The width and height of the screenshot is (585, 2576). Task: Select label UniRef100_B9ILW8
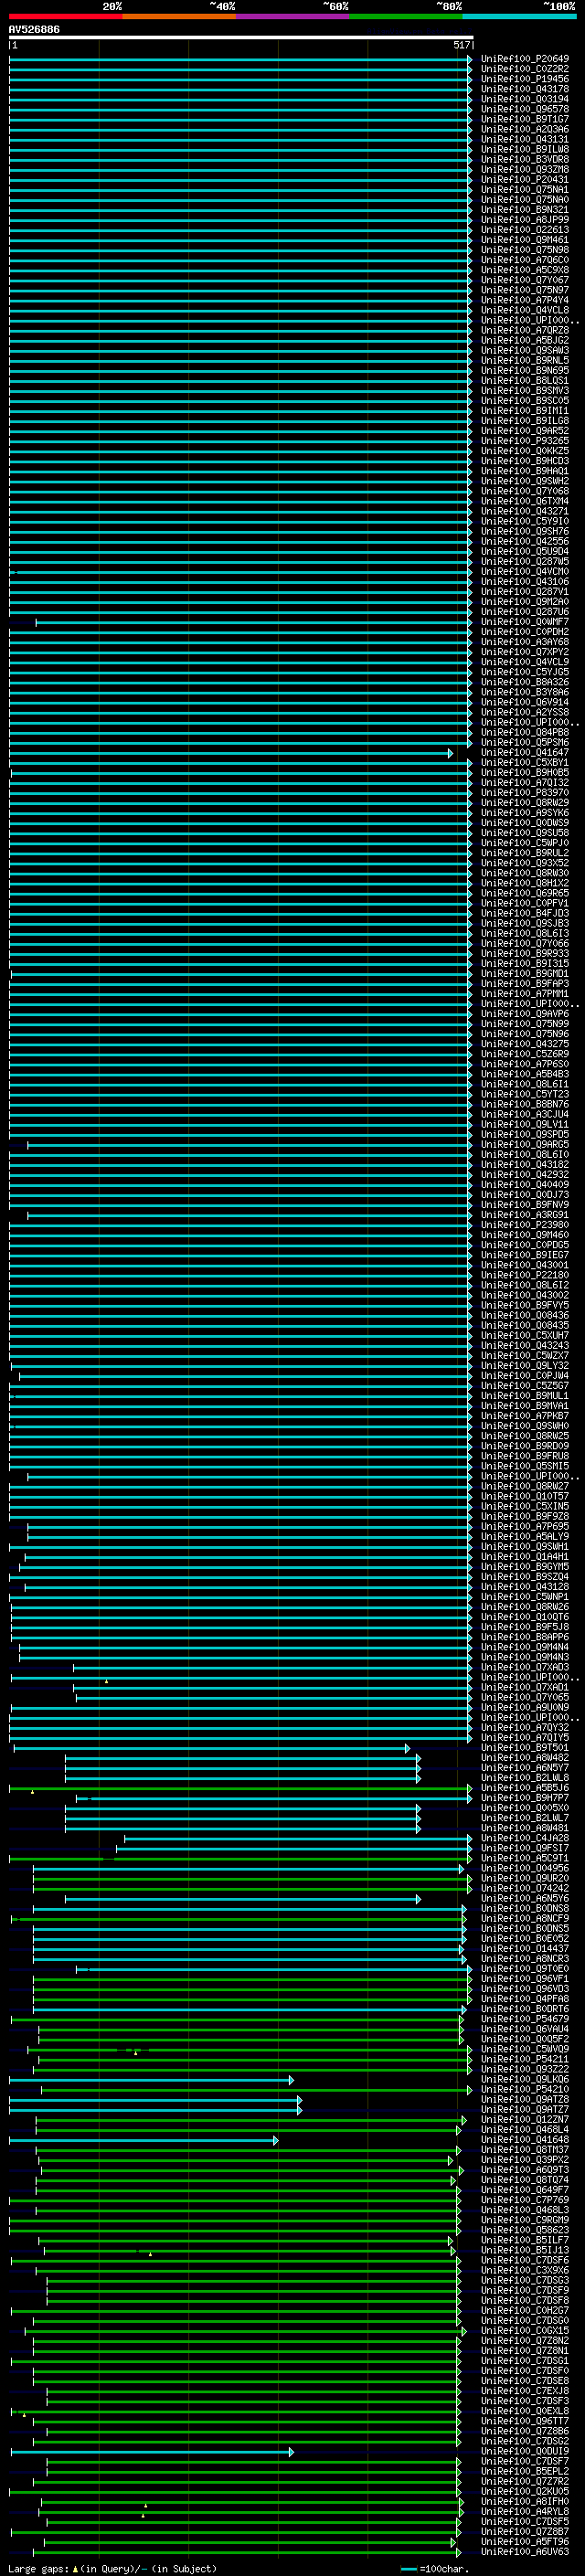click(x=524, y=149)
